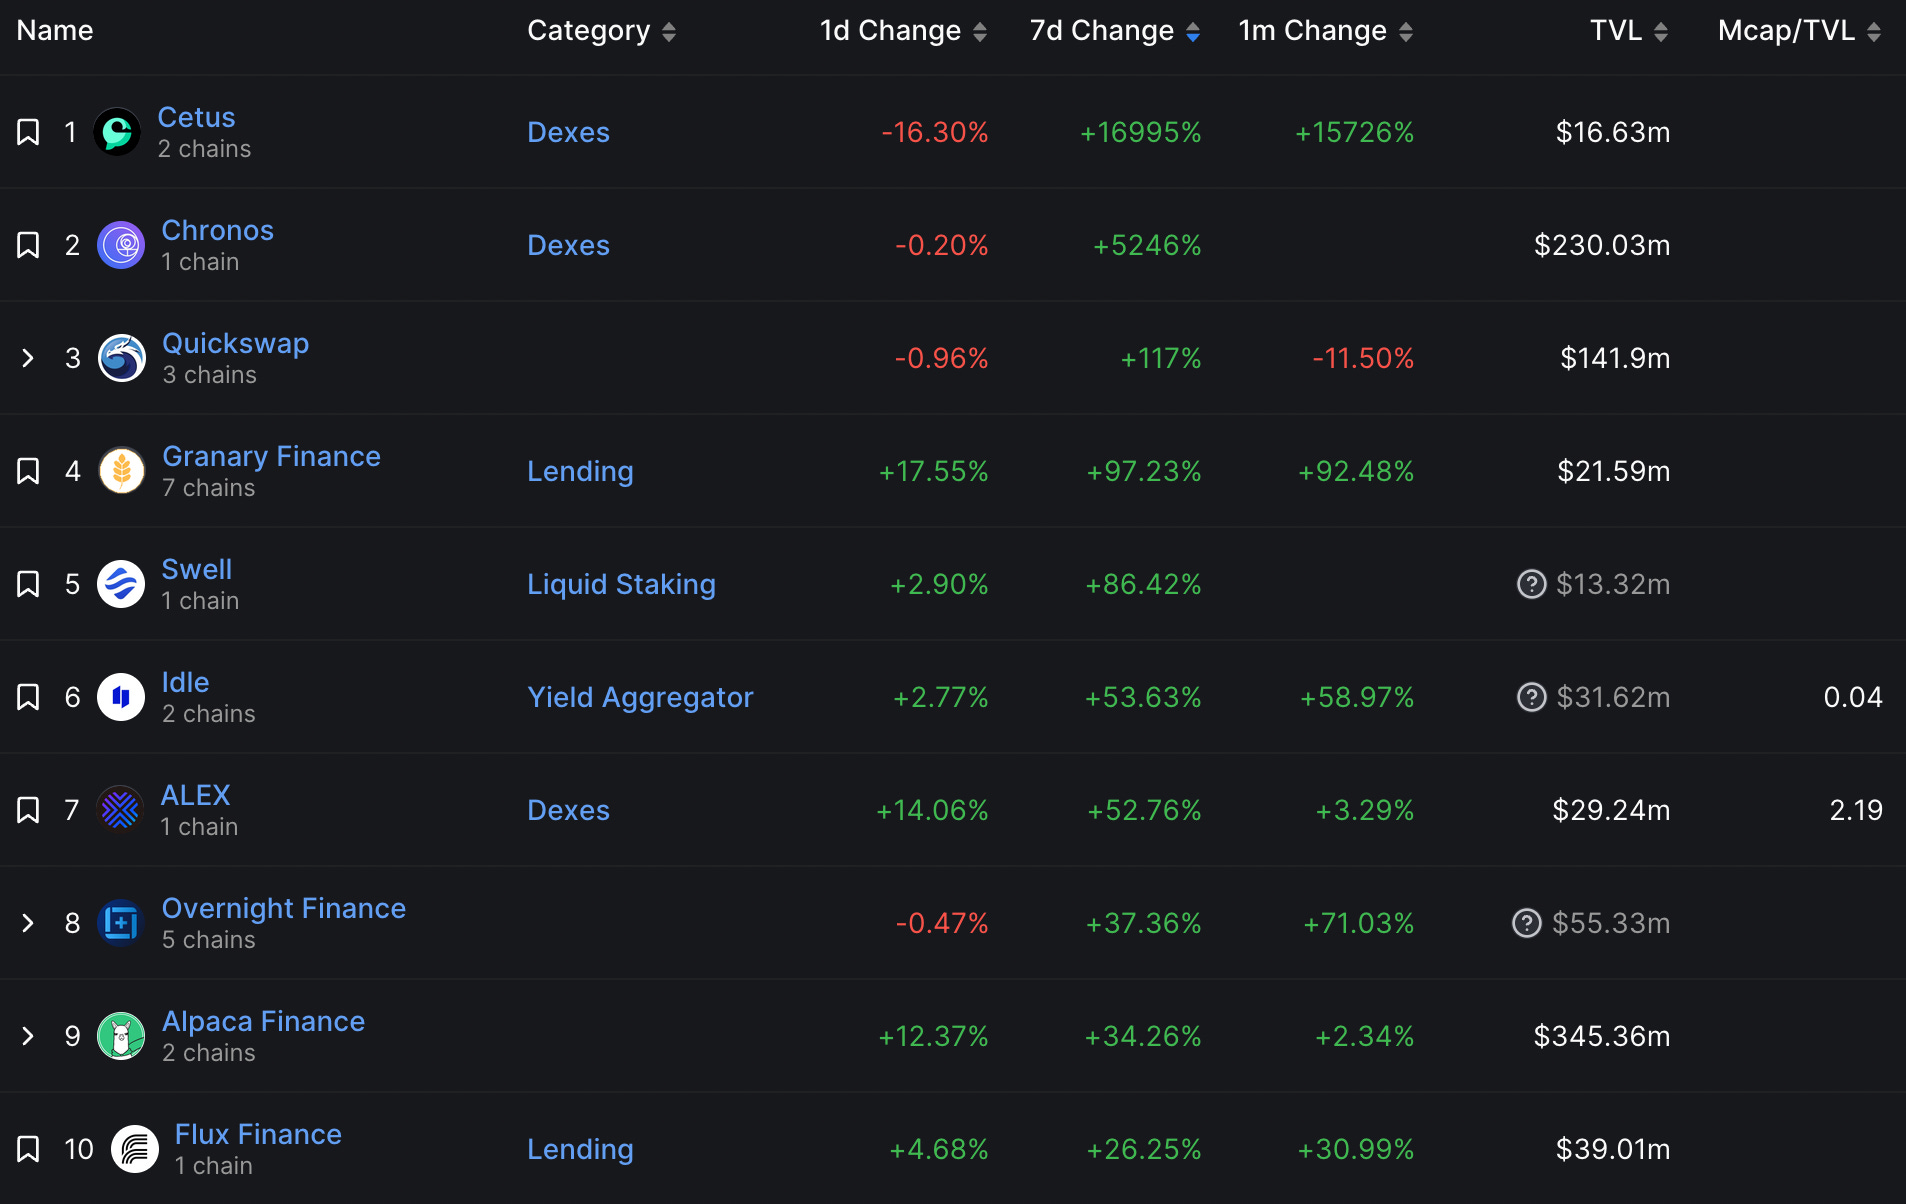This screenshot has width=1906, height=1204.
Task: Select Cetus 1d change -16.30%
Action: click(x=935, y=132)
